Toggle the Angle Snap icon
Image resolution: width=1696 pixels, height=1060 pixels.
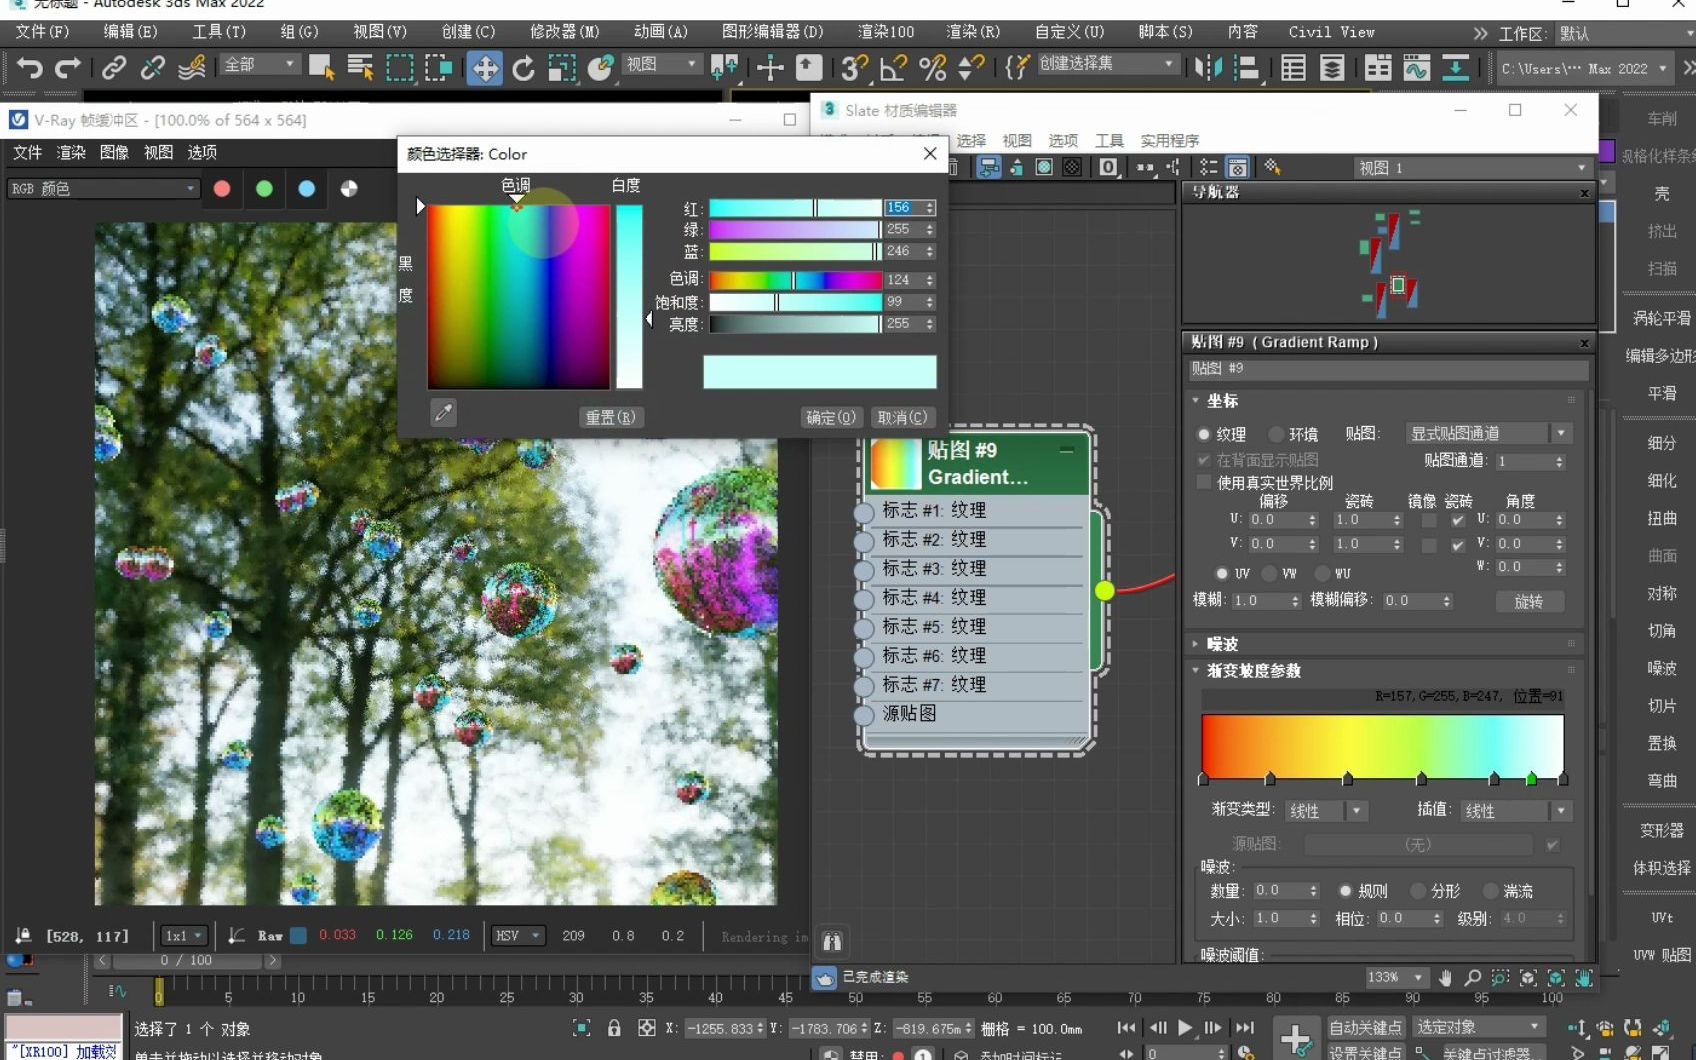(x=892, y=68)
